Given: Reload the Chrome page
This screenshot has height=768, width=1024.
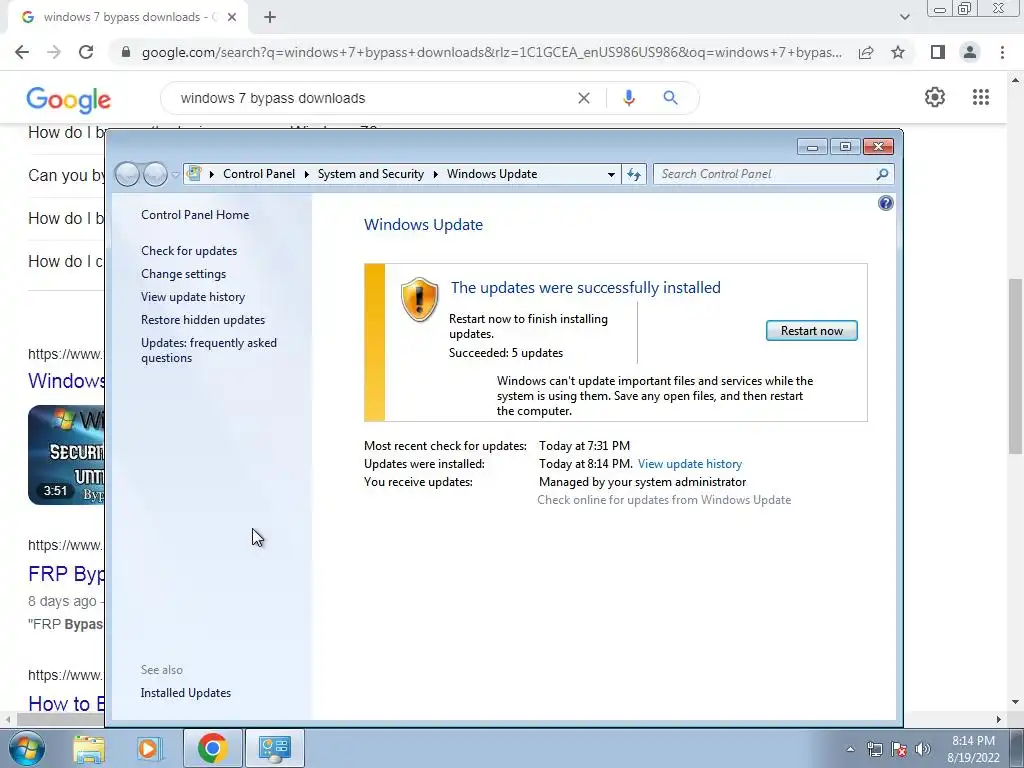Looking at the screenshot, I should tap(86, 52).
